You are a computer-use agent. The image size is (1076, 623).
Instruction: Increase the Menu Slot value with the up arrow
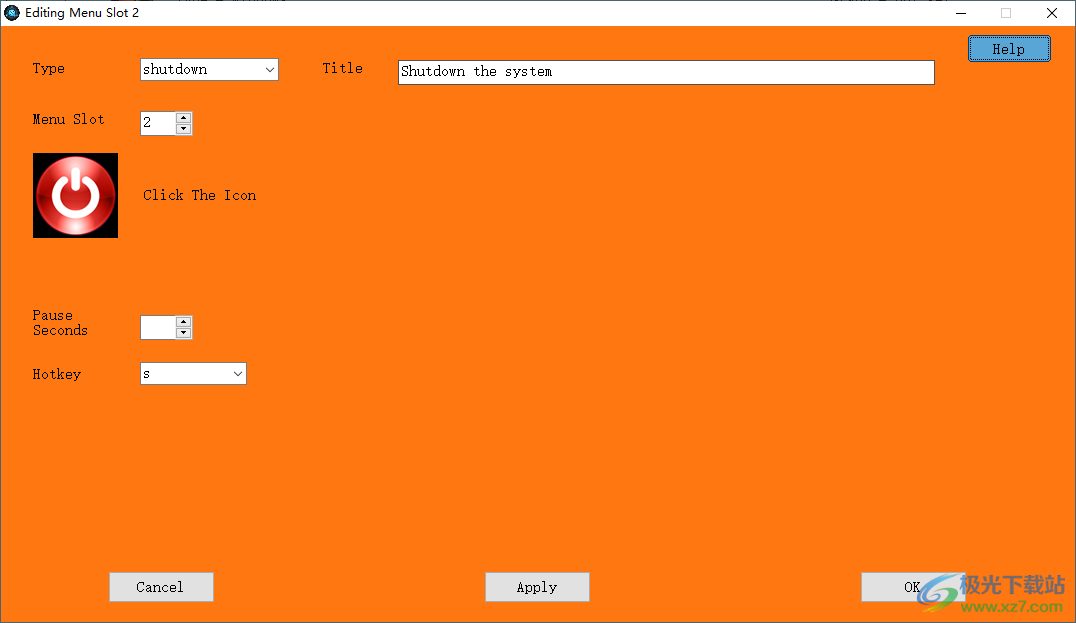[x=185, y=118]
